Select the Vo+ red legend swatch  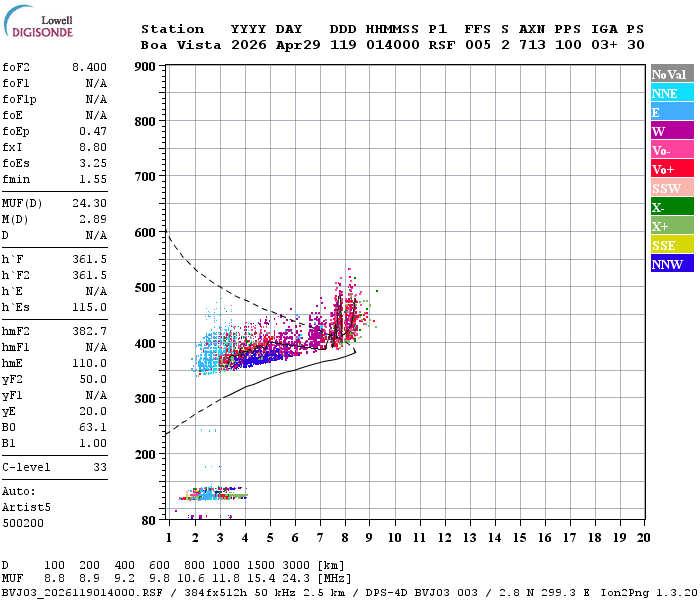(672, 169)
